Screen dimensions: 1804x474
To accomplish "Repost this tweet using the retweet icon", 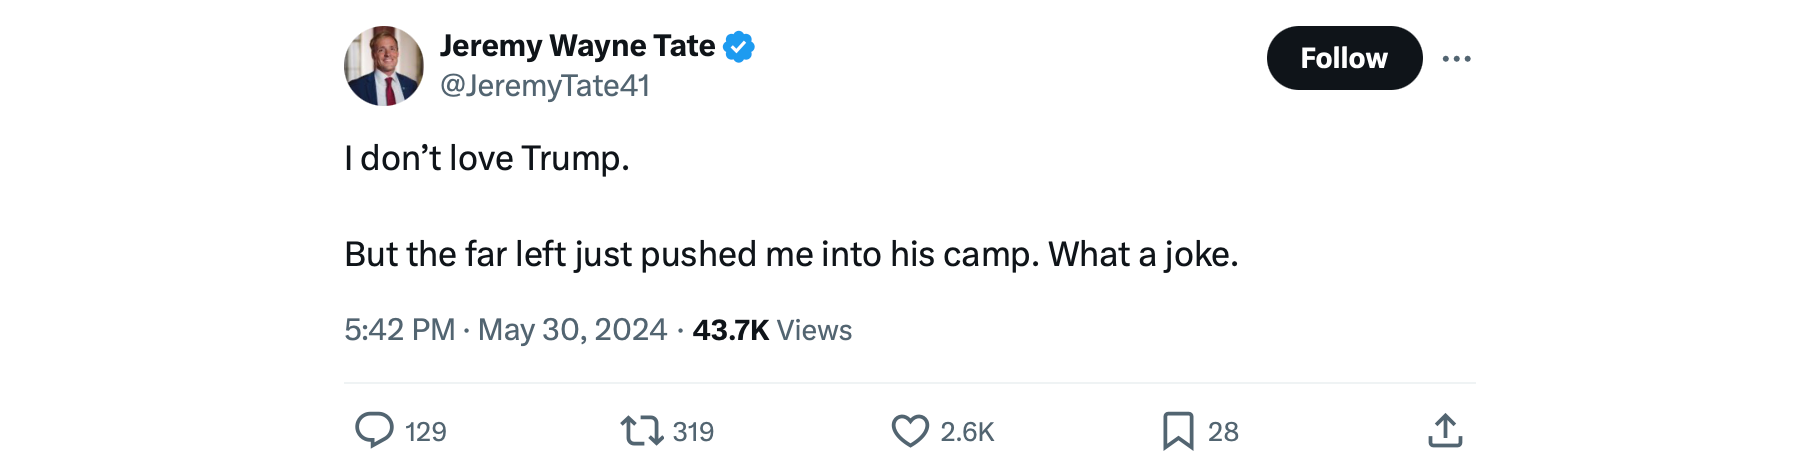I will point(641,431).
